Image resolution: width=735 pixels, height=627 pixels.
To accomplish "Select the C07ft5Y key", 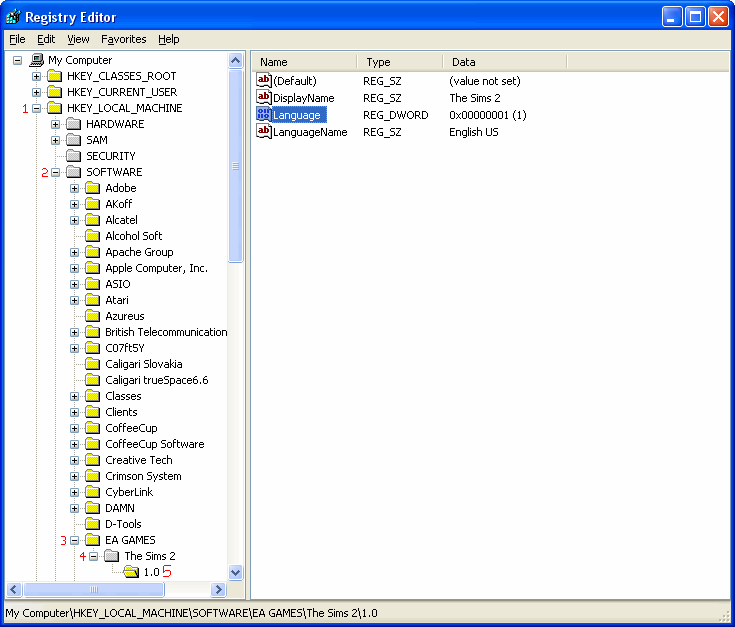I will coord(125,348).
